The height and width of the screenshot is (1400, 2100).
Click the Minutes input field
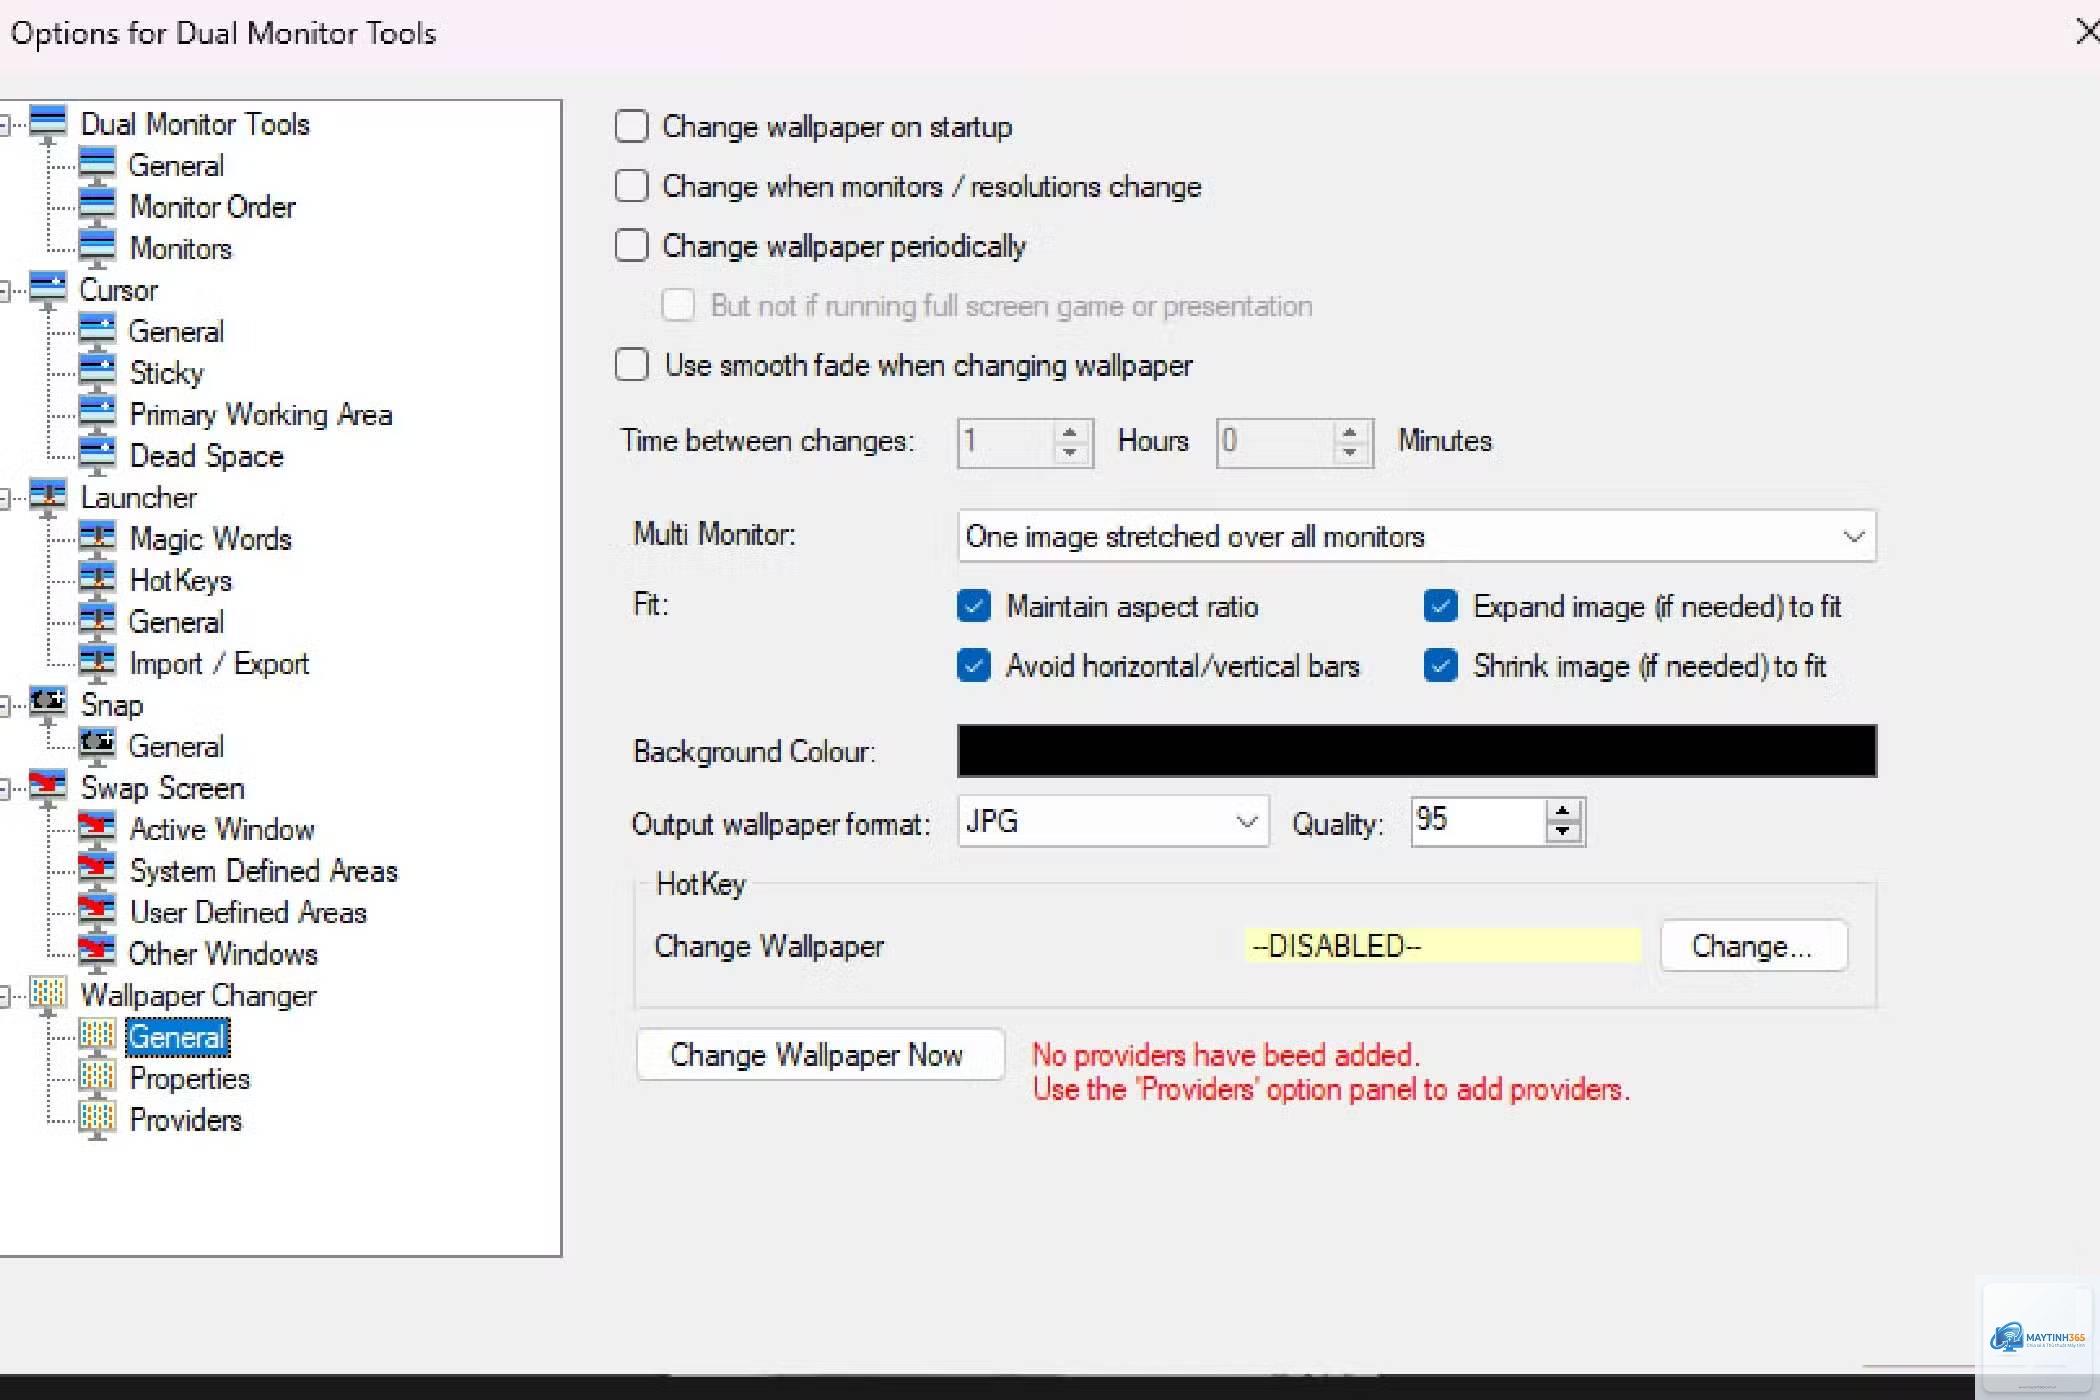[1276, 442]
